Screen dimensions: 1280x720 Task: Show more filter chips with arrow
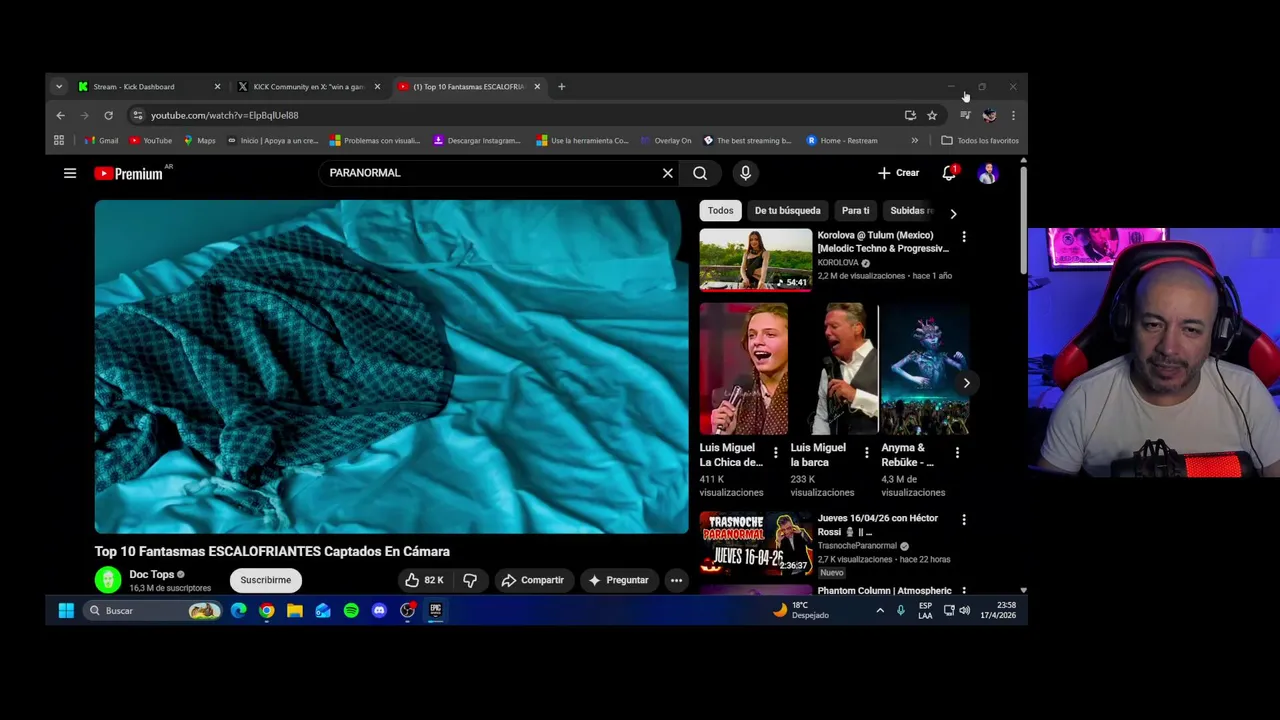(x=953, y=213)
